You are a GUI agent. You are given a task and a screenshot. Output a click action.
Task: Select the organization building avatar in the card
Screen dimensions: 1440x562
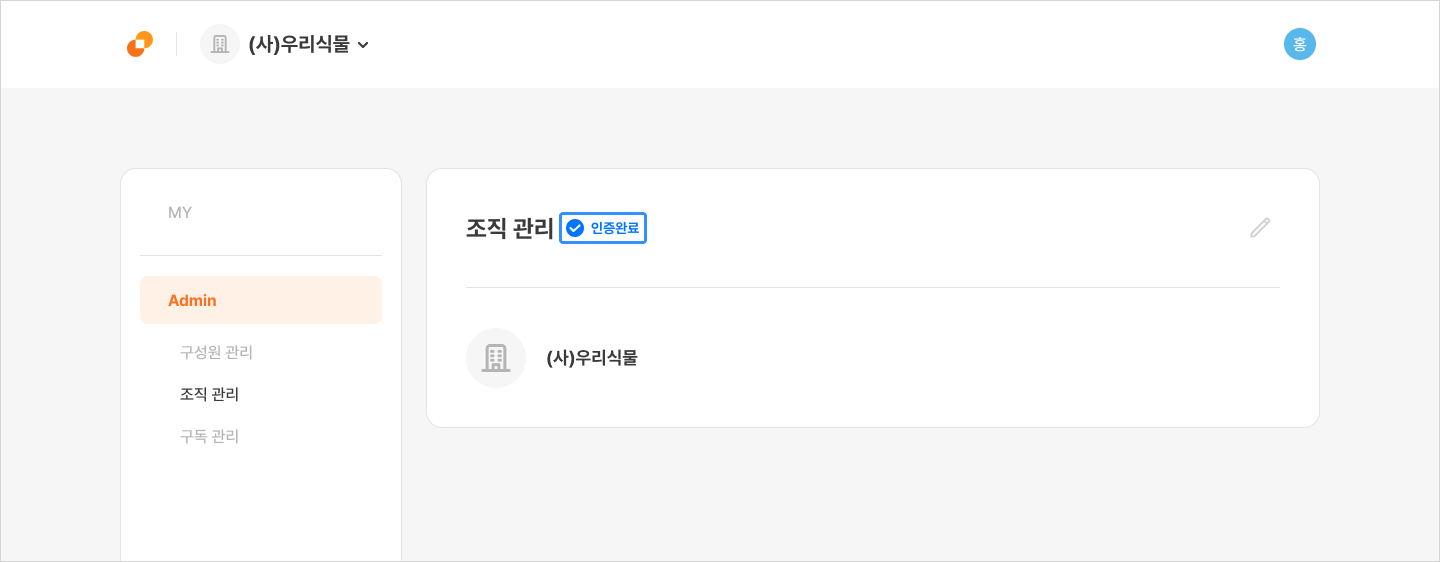tap(496, 358)
